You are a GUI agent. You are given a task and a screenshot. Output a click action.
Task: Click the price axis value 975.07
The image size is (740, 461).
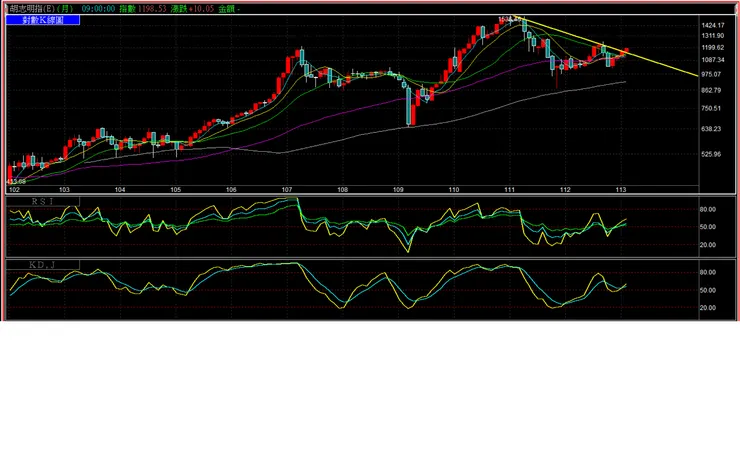(x=711, y=75)
